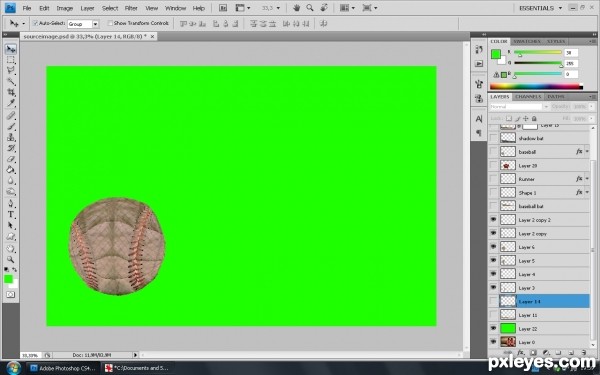Open the Filter menu
Image resolution: width=600 pixels, height=375 pixels.
pyautogui.click(x=131, y=8)
